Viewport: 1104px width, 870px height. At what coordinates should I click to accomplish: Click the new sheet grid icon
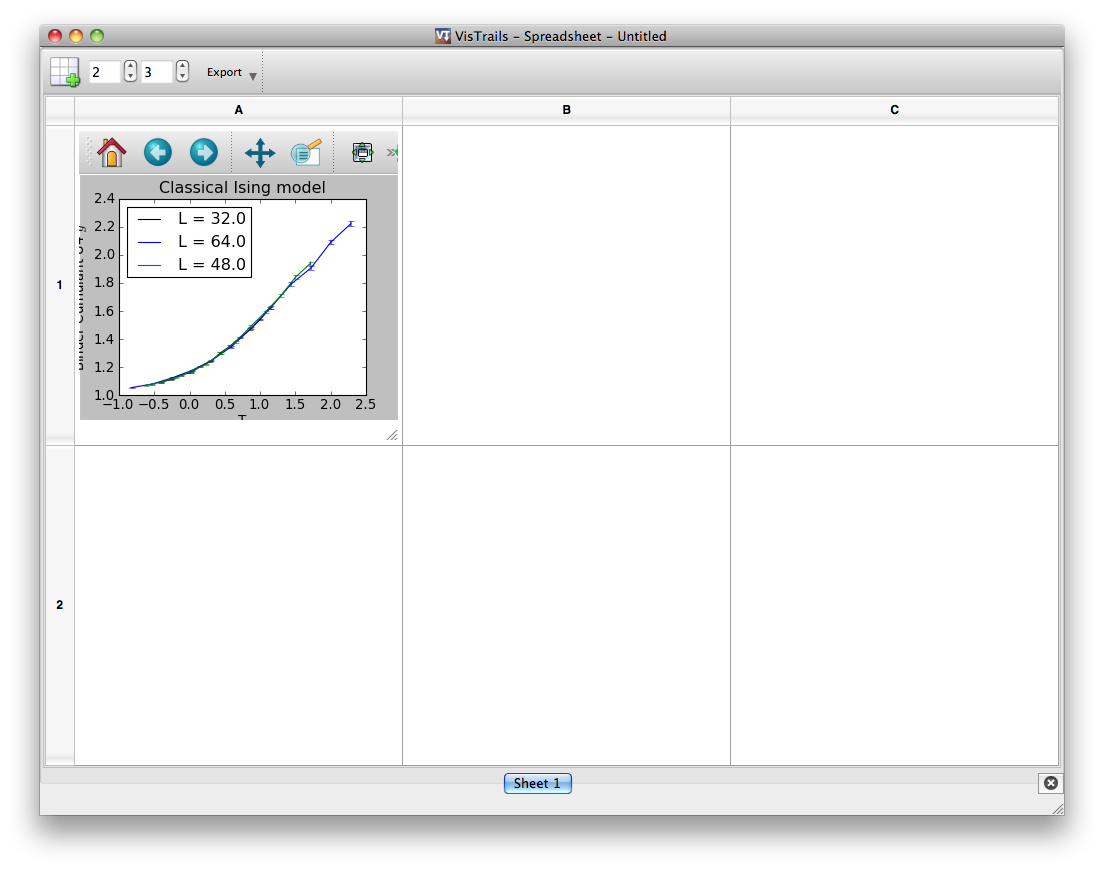pos(65,72)
